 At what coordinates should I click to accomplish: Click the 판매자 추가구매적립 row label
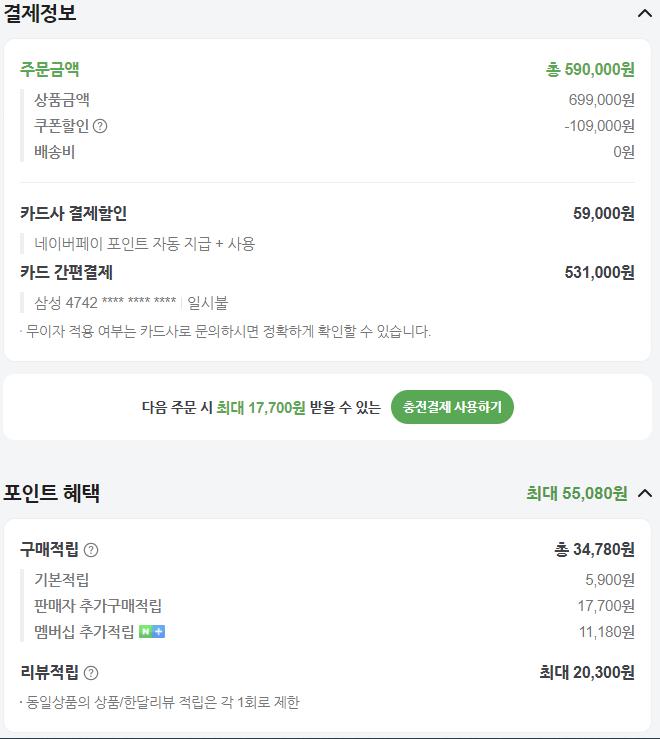tap(98, 606)
